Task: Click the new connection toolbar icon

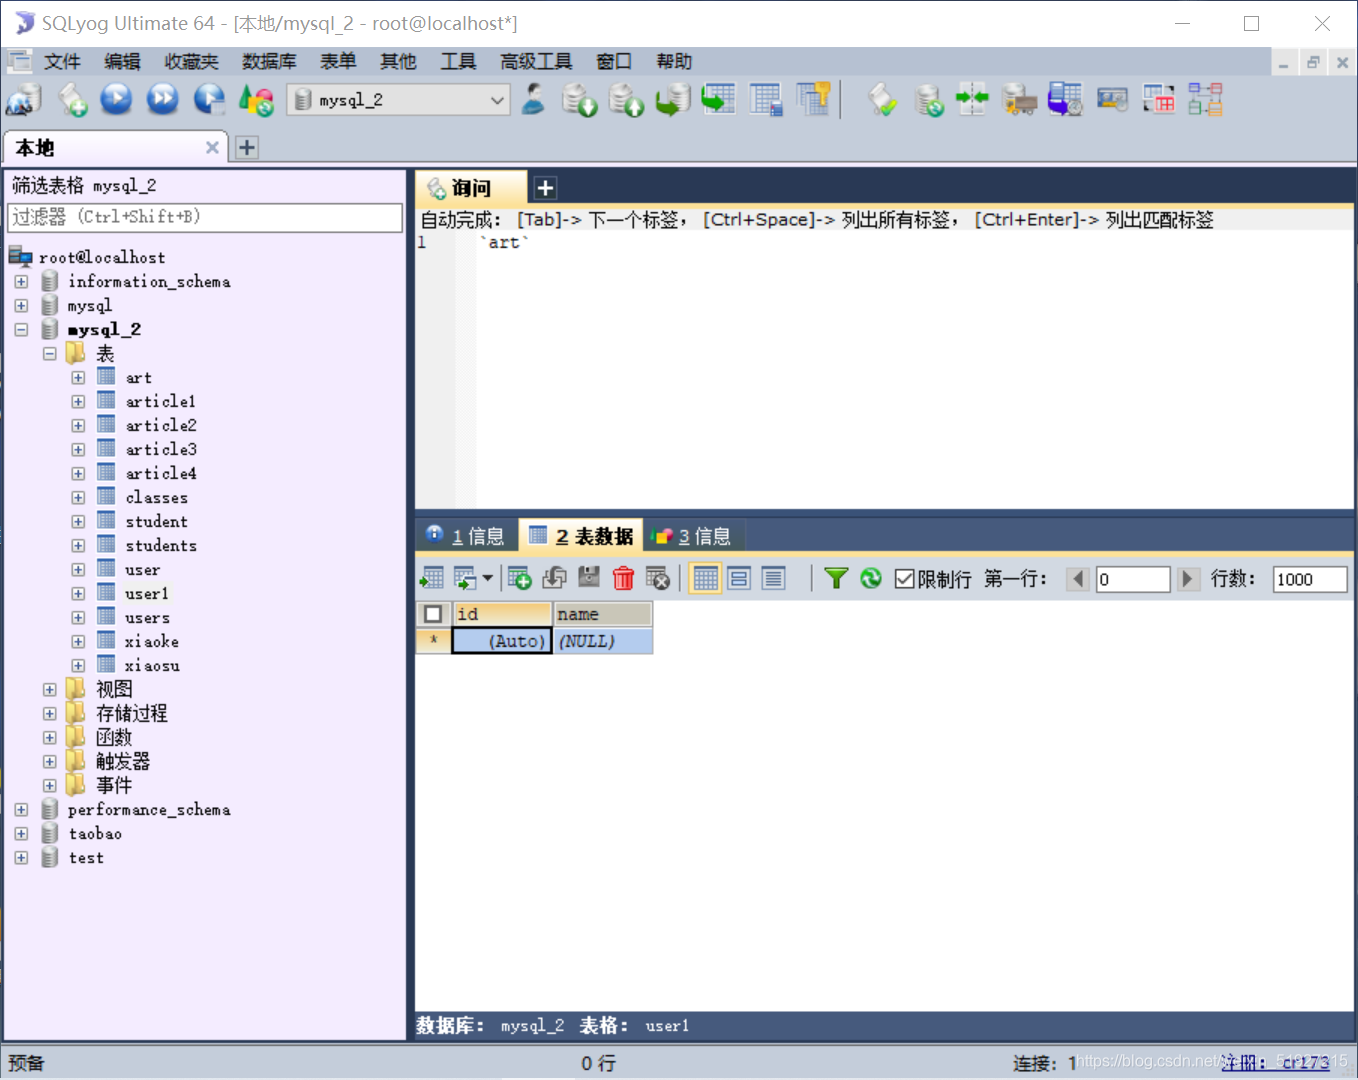Action: click(23, 99)
